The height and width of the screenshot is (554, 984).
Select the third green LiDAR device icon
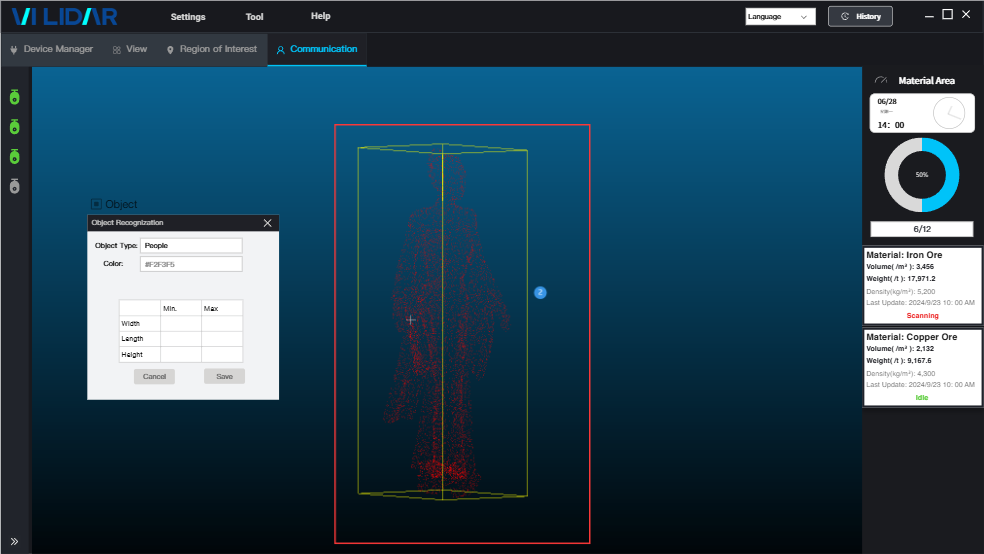pyautogui.click(x=14, y=157)
